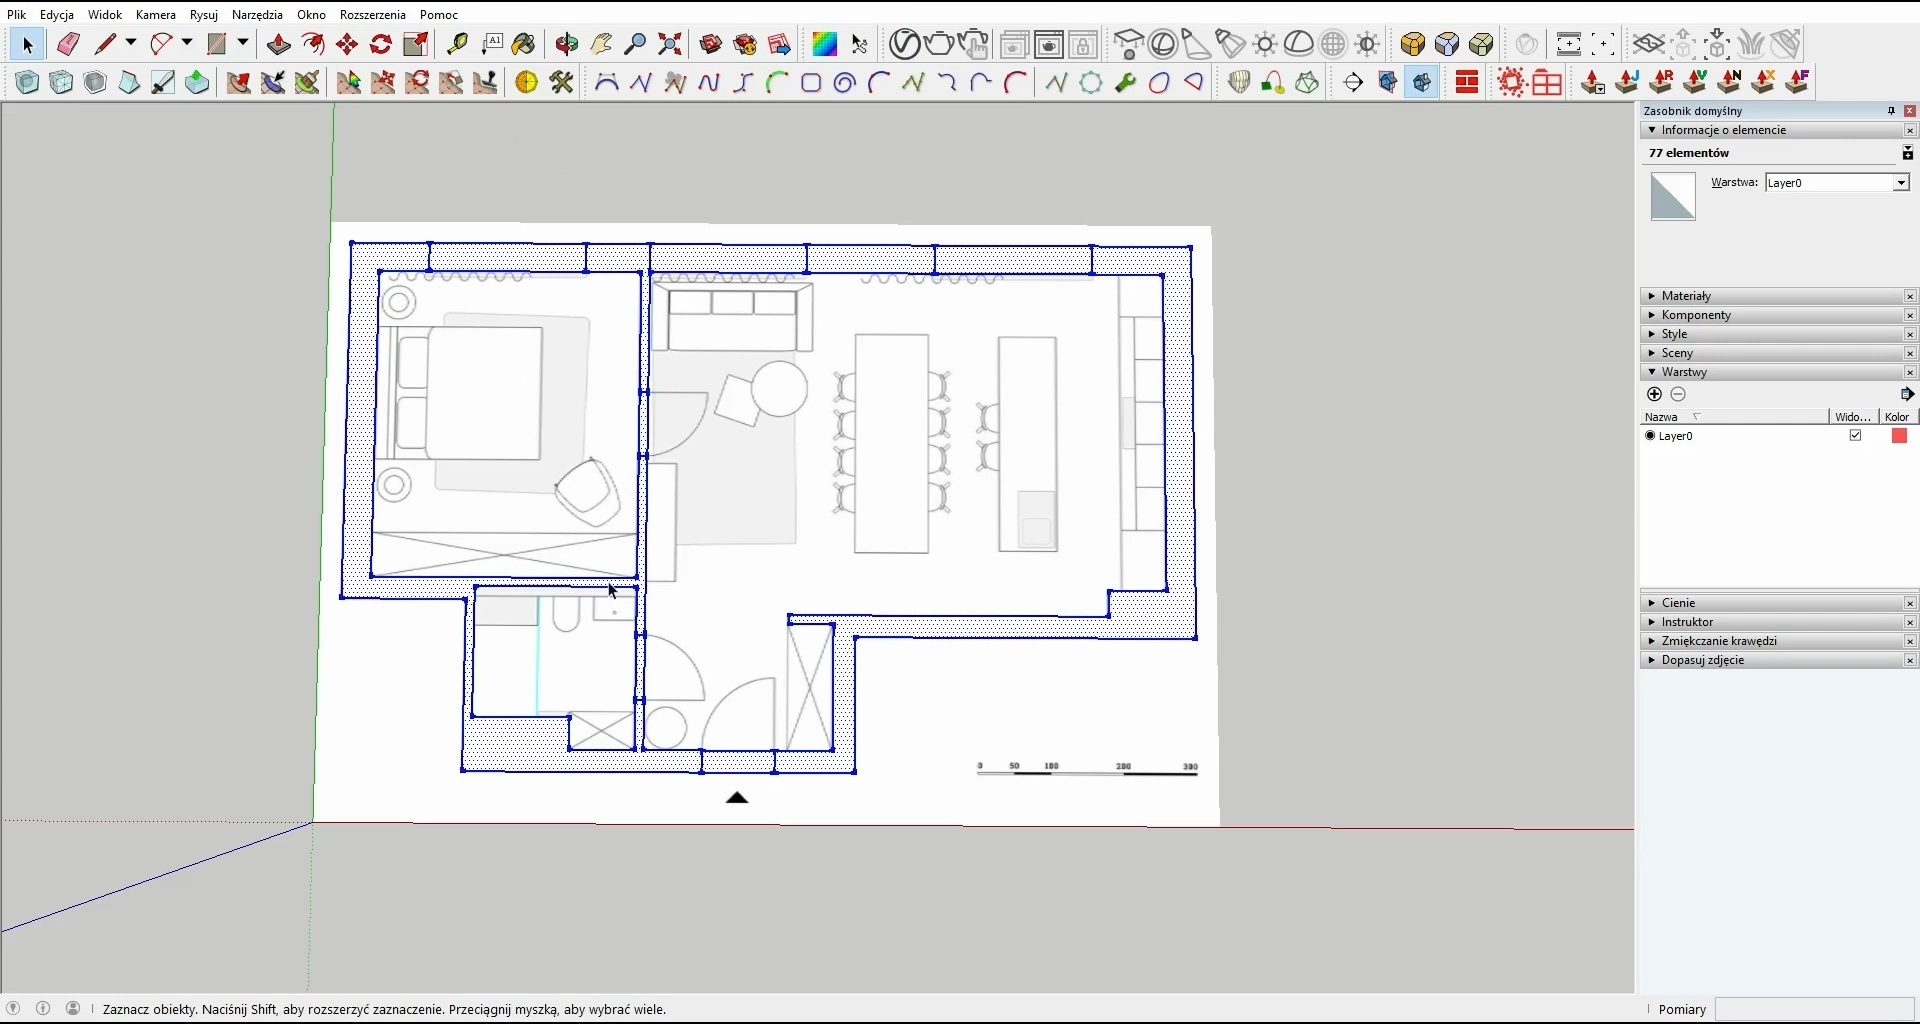The height and width of the screenshot is (1024, 1920).
Task: Select the Eraser tool
Action: coord(68,44)
